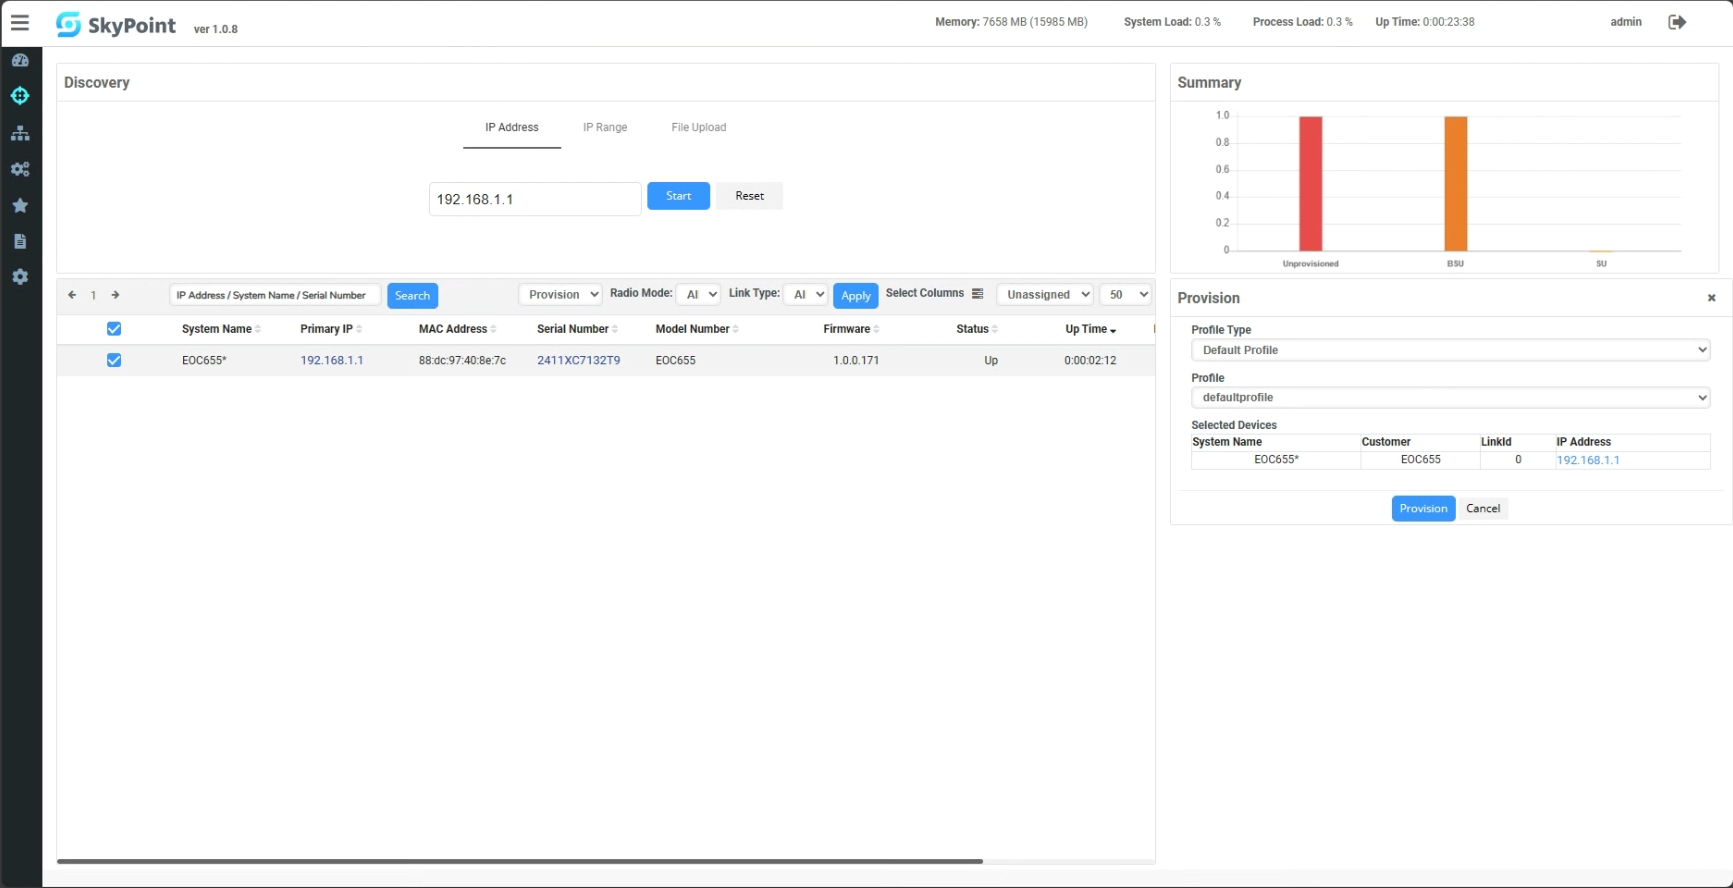Open the hamburger menu in header
The height and width of the screenshot is (888, 1733).
[20, 22]
